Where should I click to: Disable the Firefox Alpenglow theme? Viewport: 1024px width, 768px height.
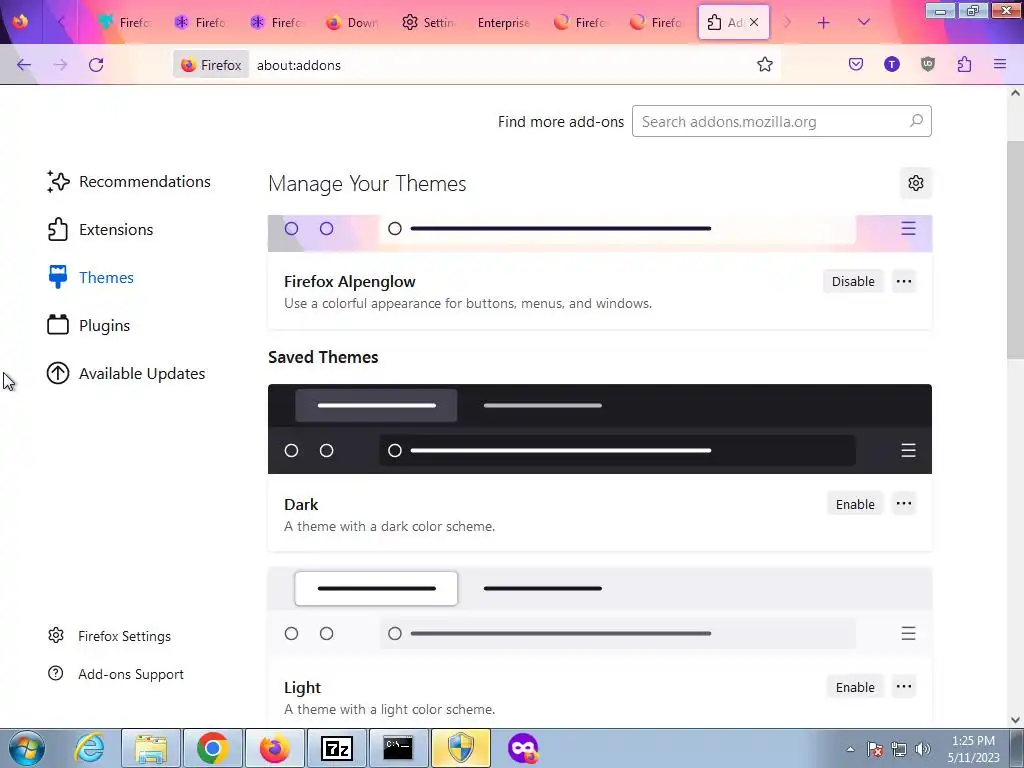pyautogui.click(x=853, y=281)
